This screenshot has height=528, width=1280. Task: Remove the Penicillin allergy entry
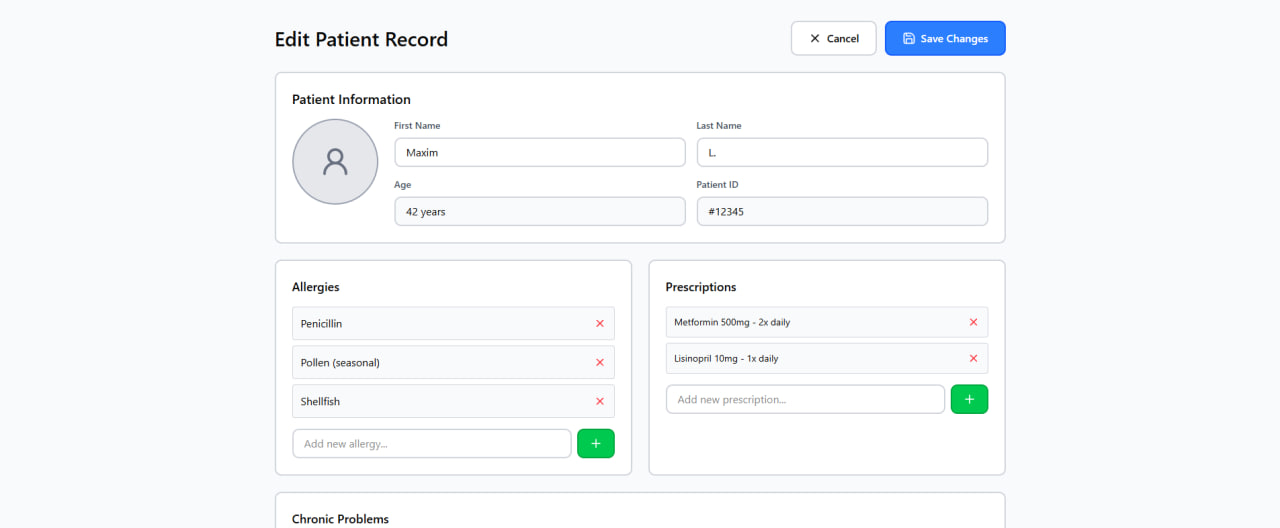click(x=600, y=324)
